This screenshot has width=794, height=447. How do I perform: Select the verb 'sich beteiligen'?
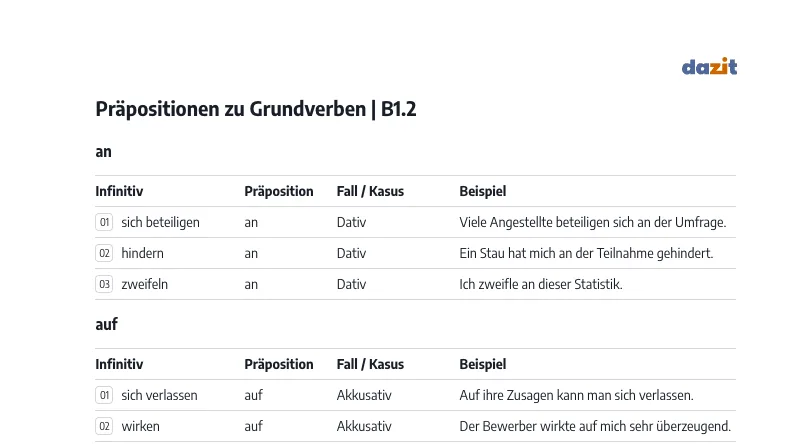point(161,222)
